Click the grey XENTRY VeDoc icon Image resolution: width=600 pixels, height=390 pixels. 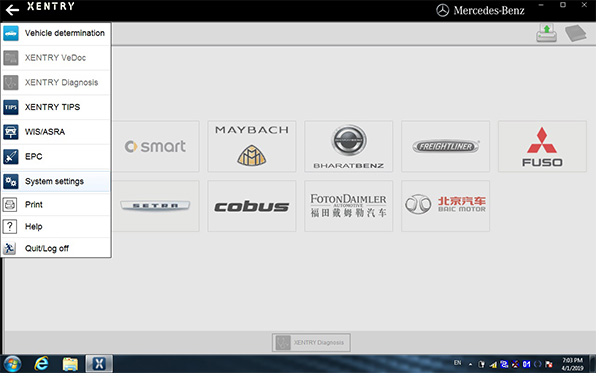(11, 58)
